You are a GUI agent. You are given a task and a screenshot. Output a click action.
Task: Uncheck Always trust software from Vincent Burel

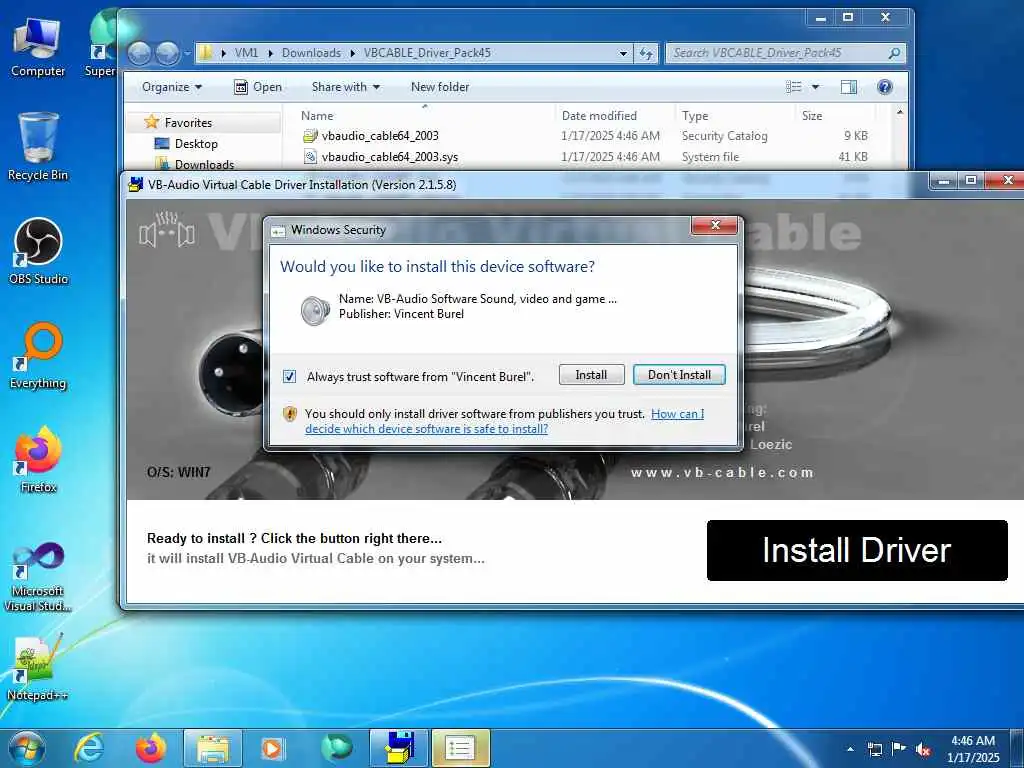(x=289, y=376)
